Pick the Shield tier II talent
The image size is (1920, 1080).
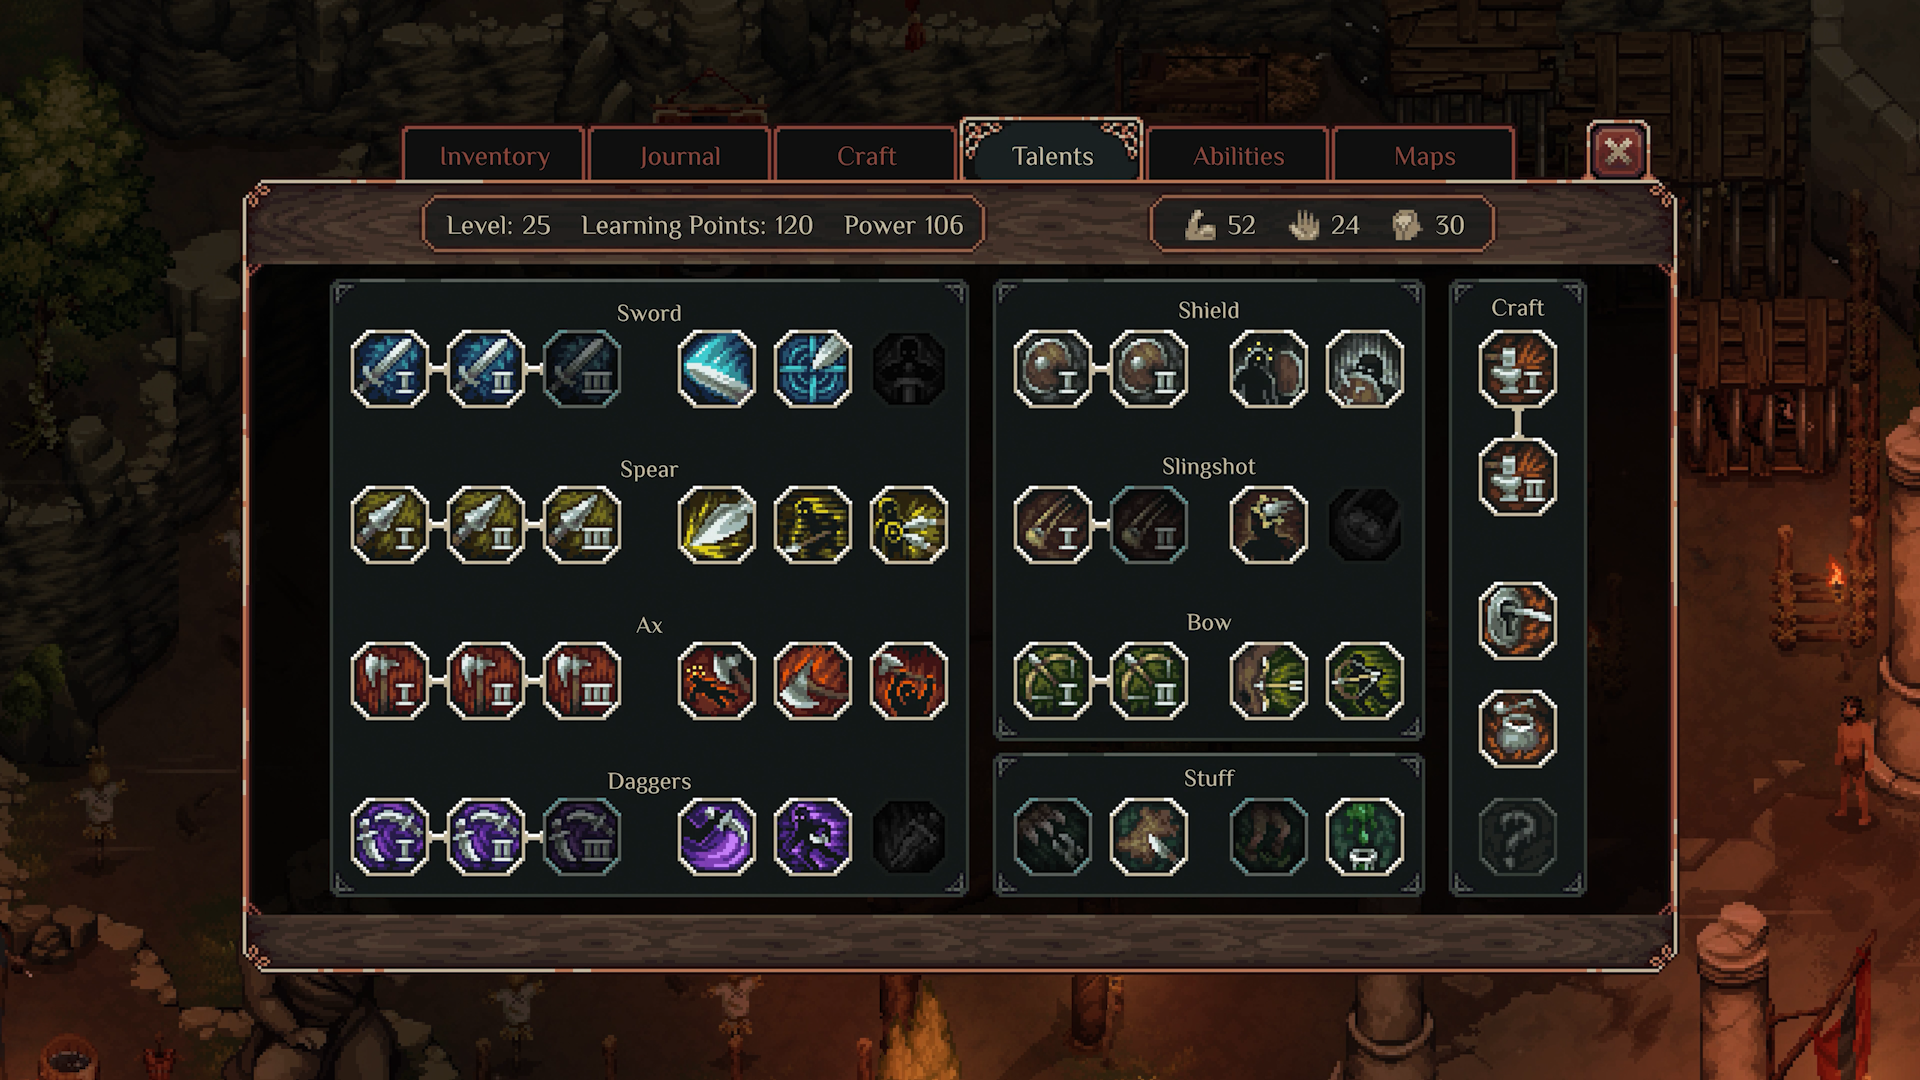point(1149,369)
